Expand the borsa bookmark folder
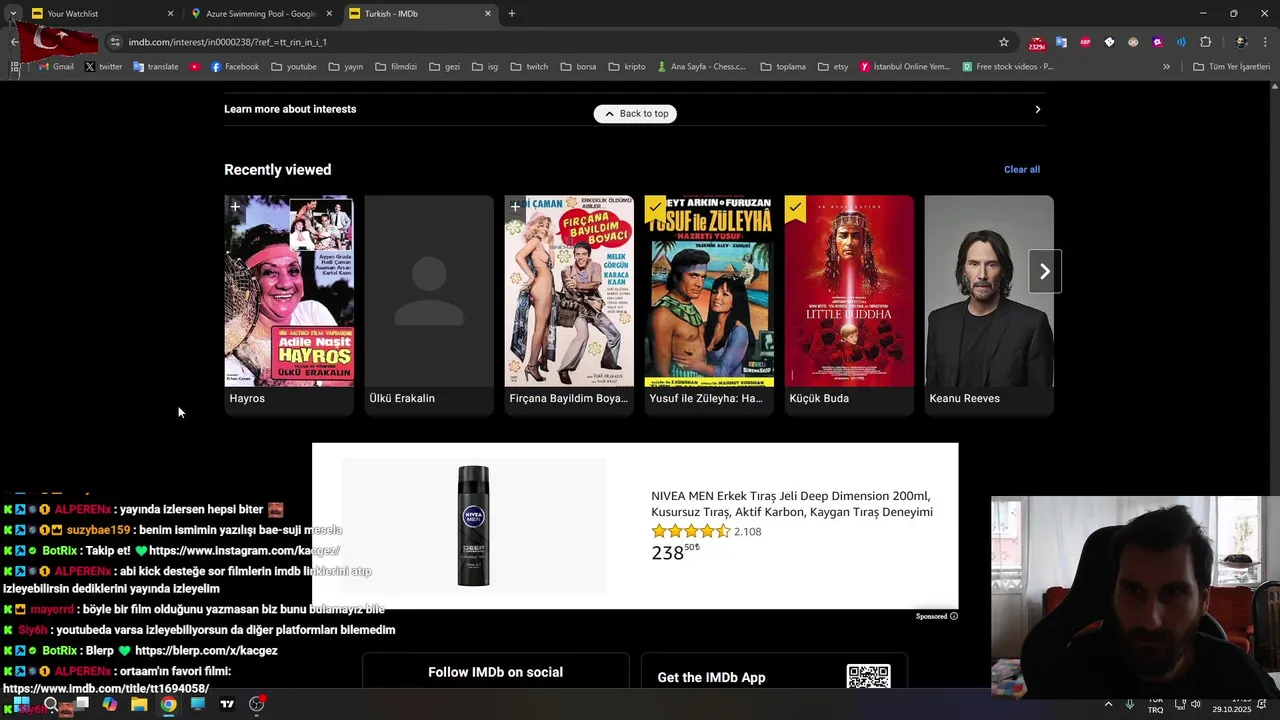 coord(577,67)
